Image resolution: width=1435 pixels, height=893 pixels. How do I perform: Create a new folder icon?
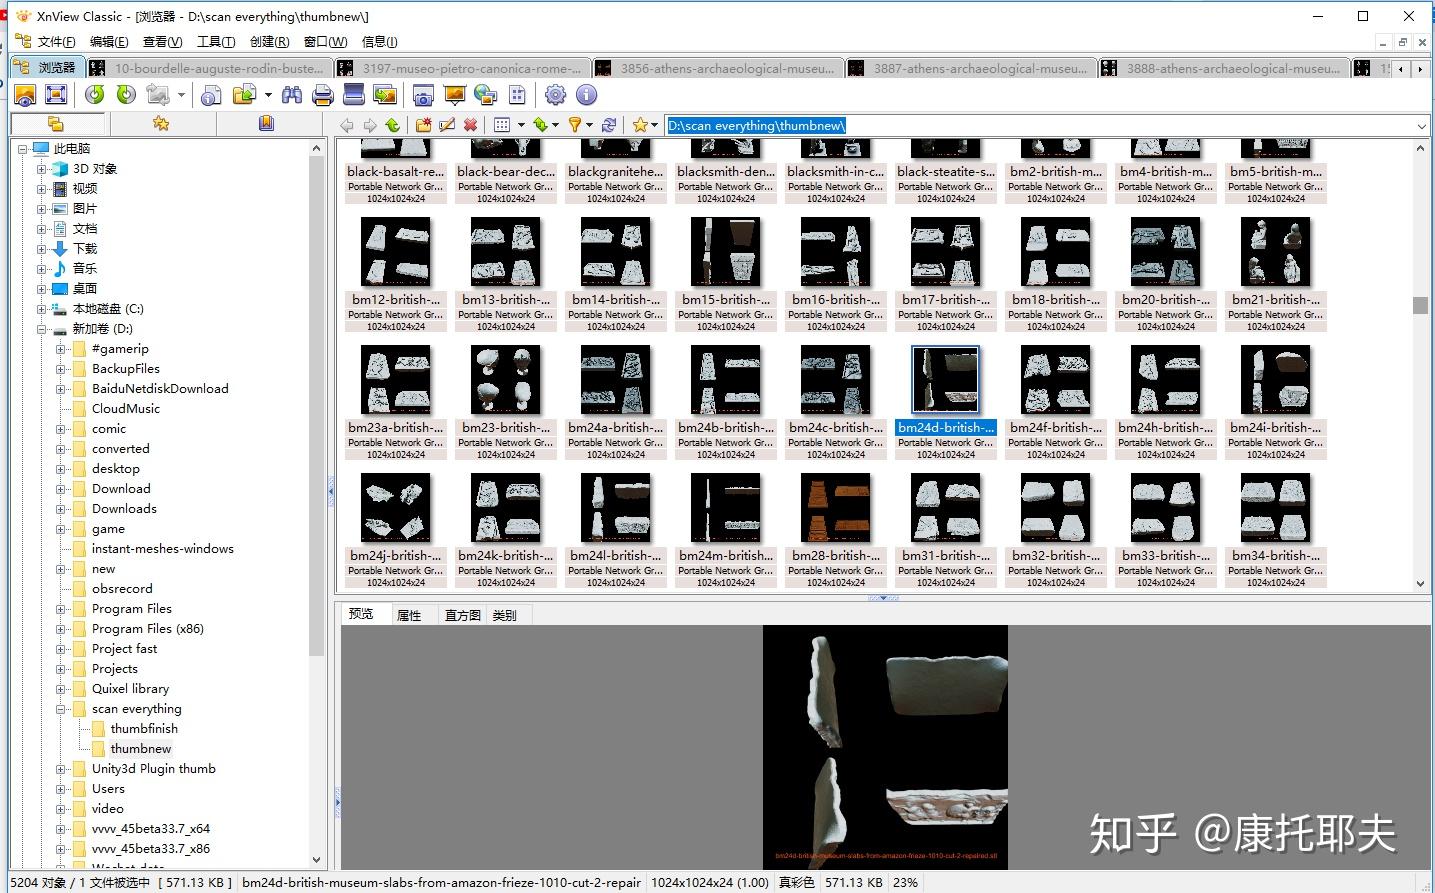(x=424, y=125)
